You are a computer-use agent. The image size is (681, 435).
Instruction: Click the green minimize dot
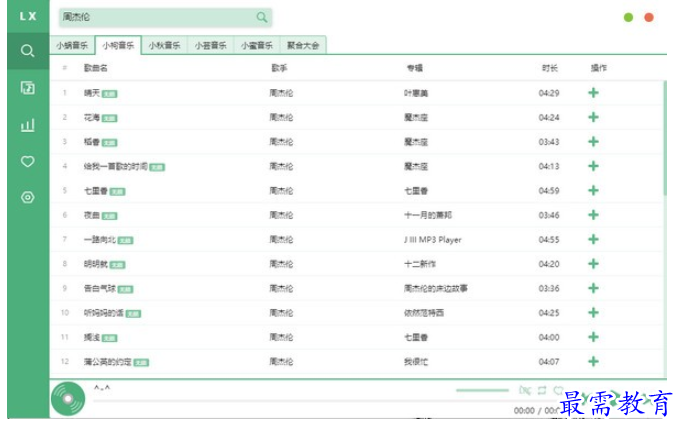click(628, 17)
